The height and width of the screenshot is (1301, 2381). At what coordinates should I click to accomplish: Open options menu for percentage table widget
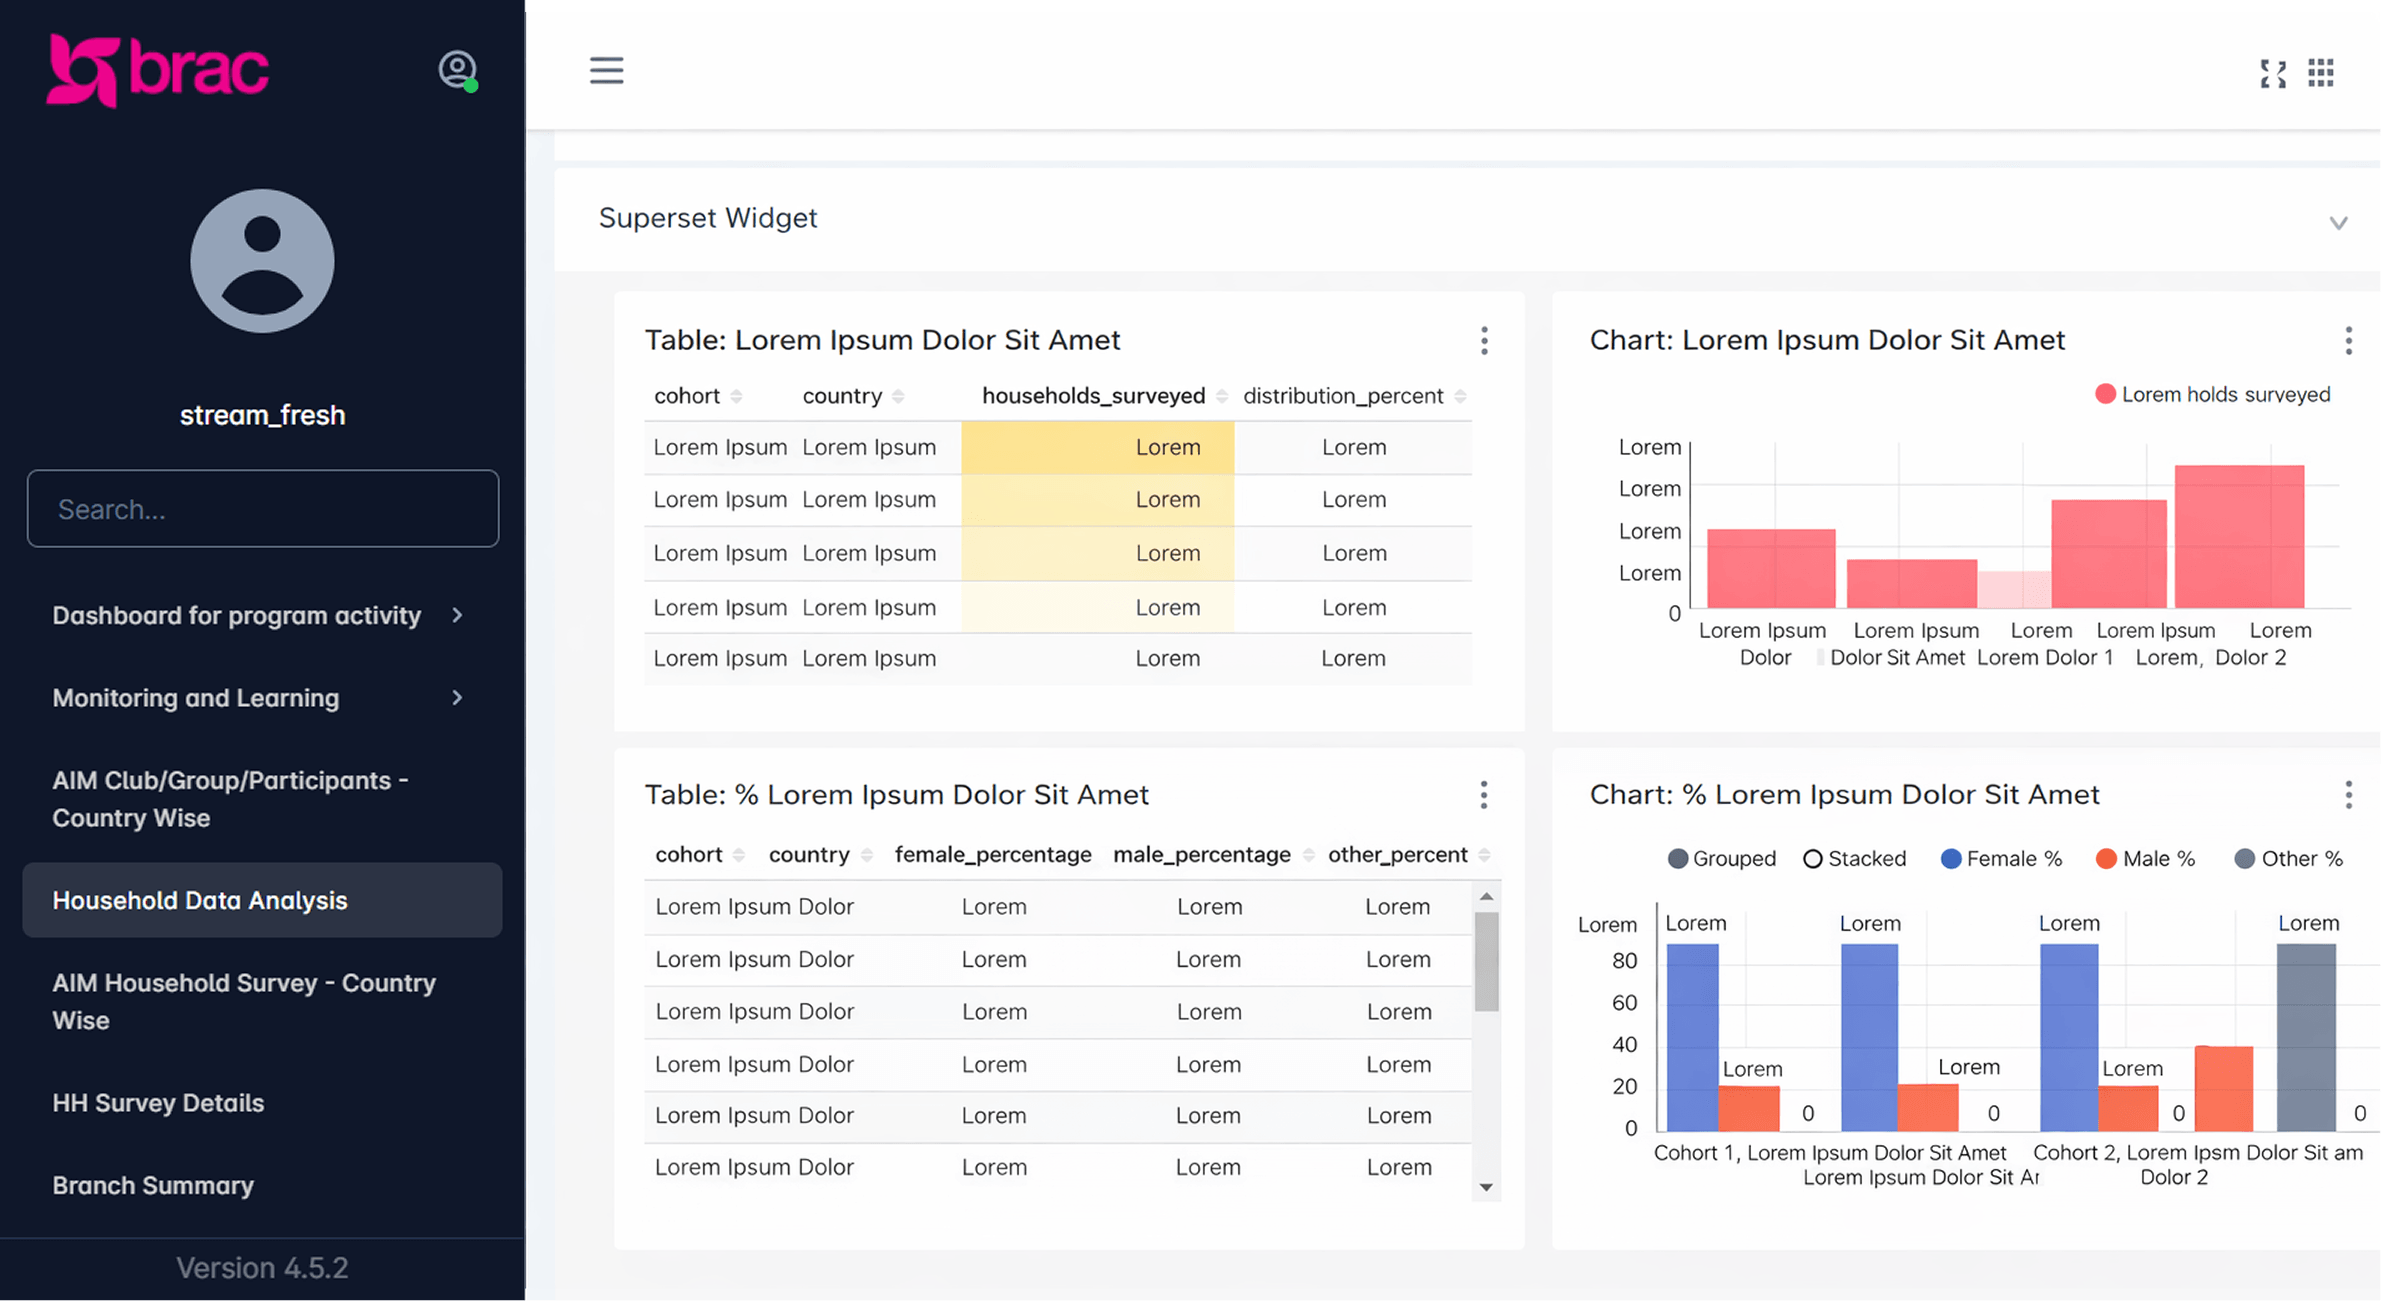pyautogui.click(x=1484, y=795)
